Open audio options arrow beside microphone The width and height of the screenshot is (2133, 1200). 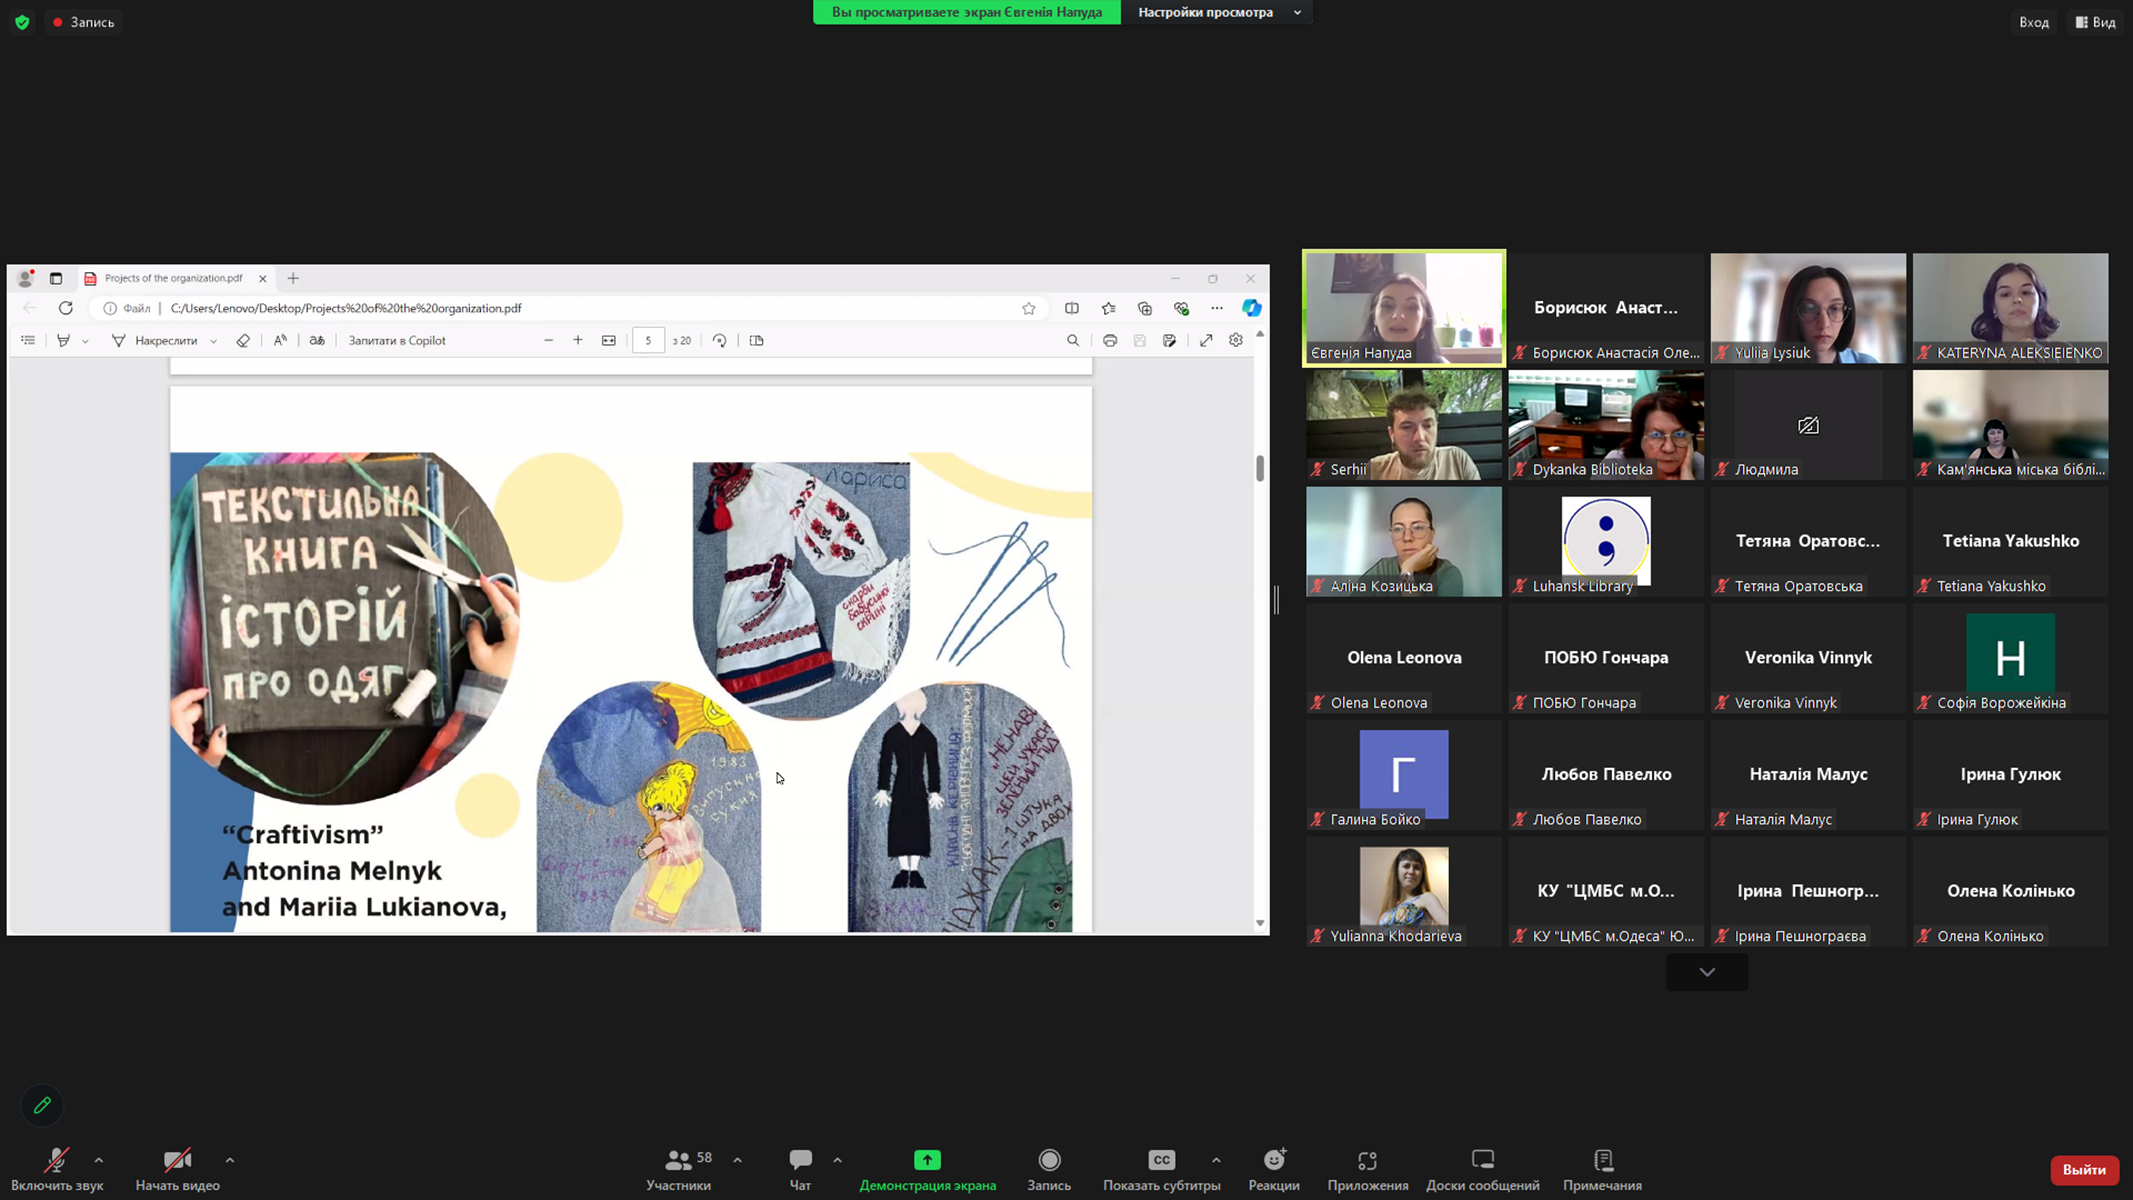pos(99,1160)
